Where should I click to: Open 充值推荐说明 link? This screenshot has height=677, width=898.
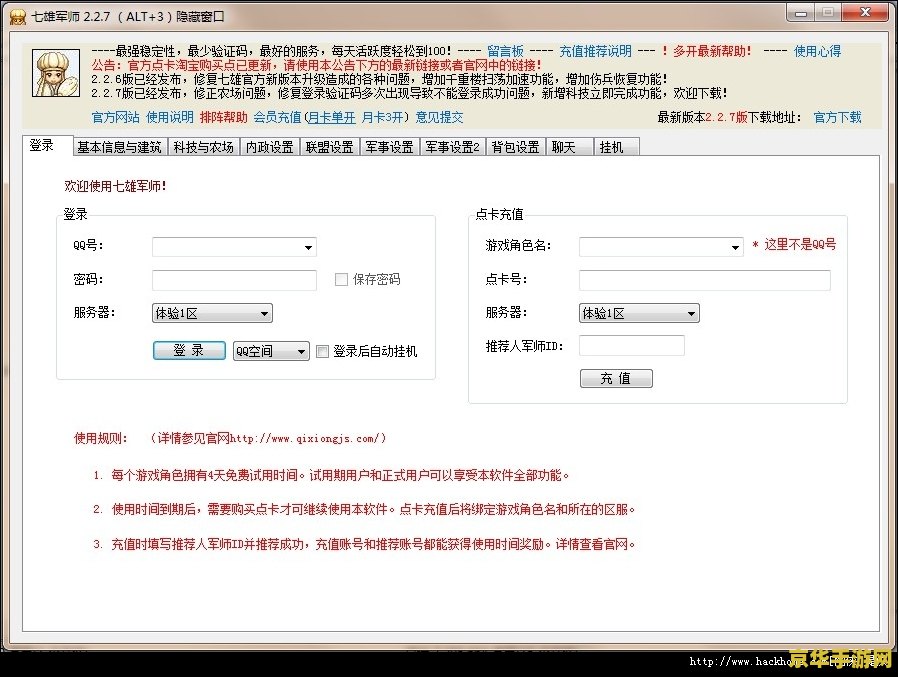(595, 51)
